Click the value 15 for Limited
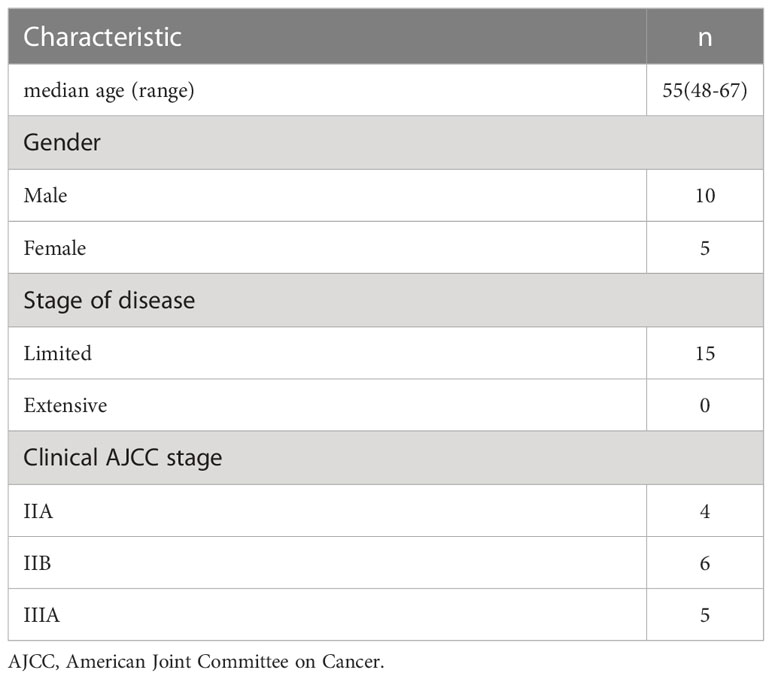Viewport: 772px width, 679px height. point(705,354)
